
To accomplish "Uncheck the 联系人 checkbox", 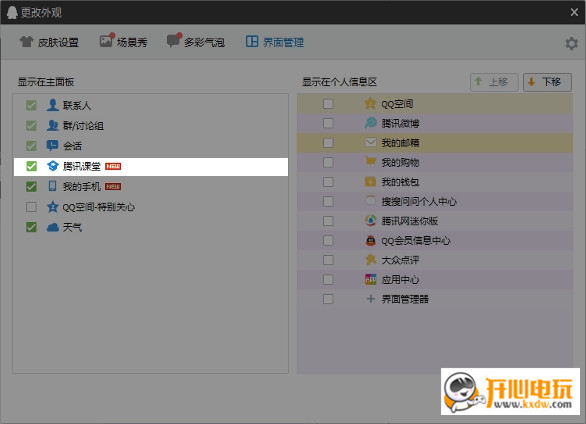I will pos(31,105).
